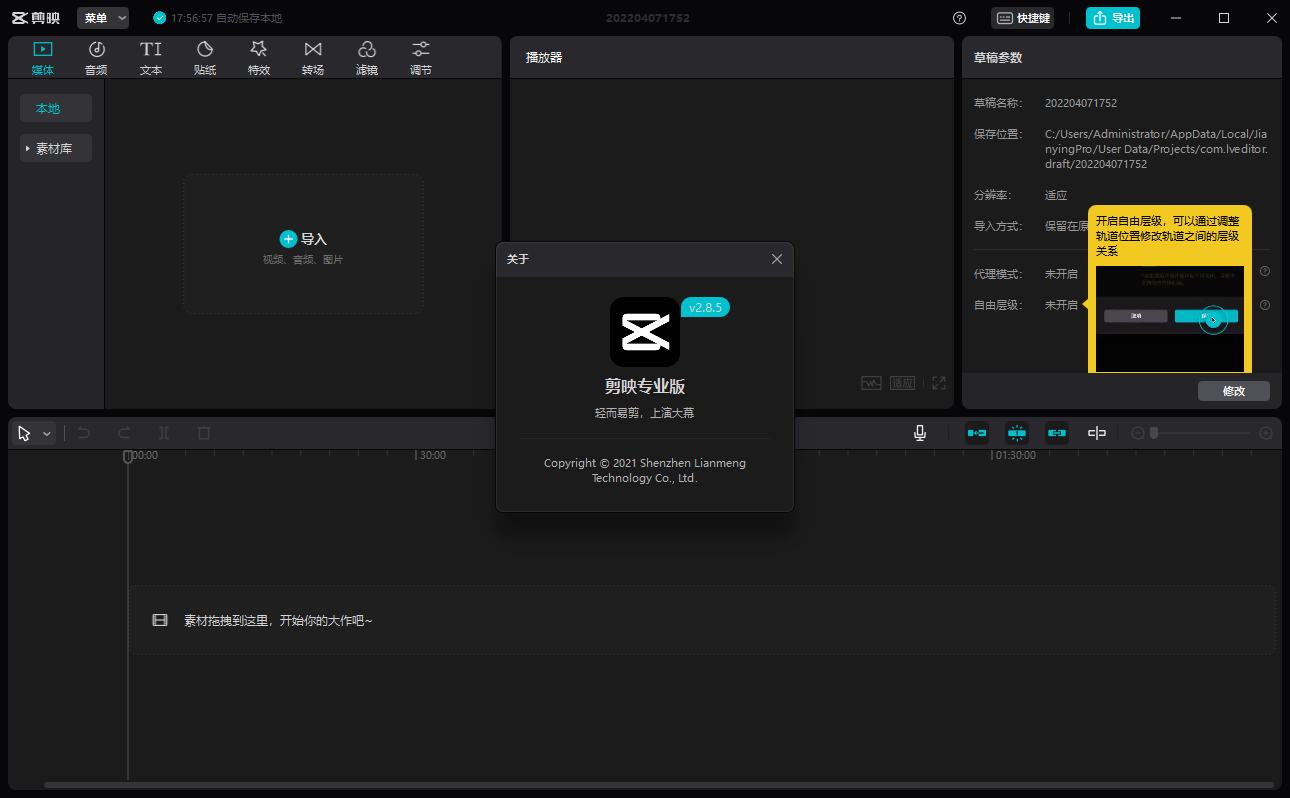Click the 轻而易剪,上演大幕 slogan text
This screenshot has width=1290, height=798.
tap(645, 413)
